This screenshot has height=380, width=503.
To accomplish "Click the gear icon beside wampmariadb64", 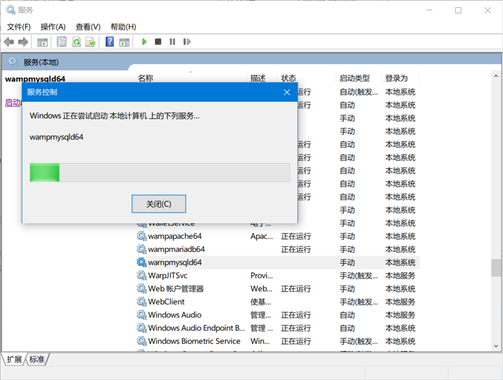I will (x=142, y=249).
